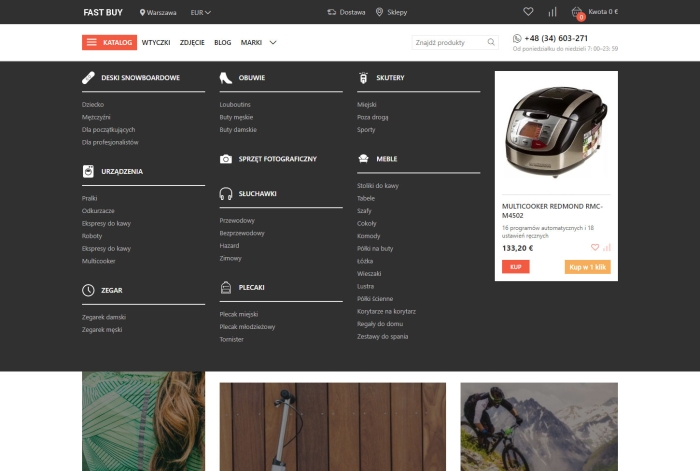
Task: Open the Zestawy do spania subcategory
Action: coord(383,336)
